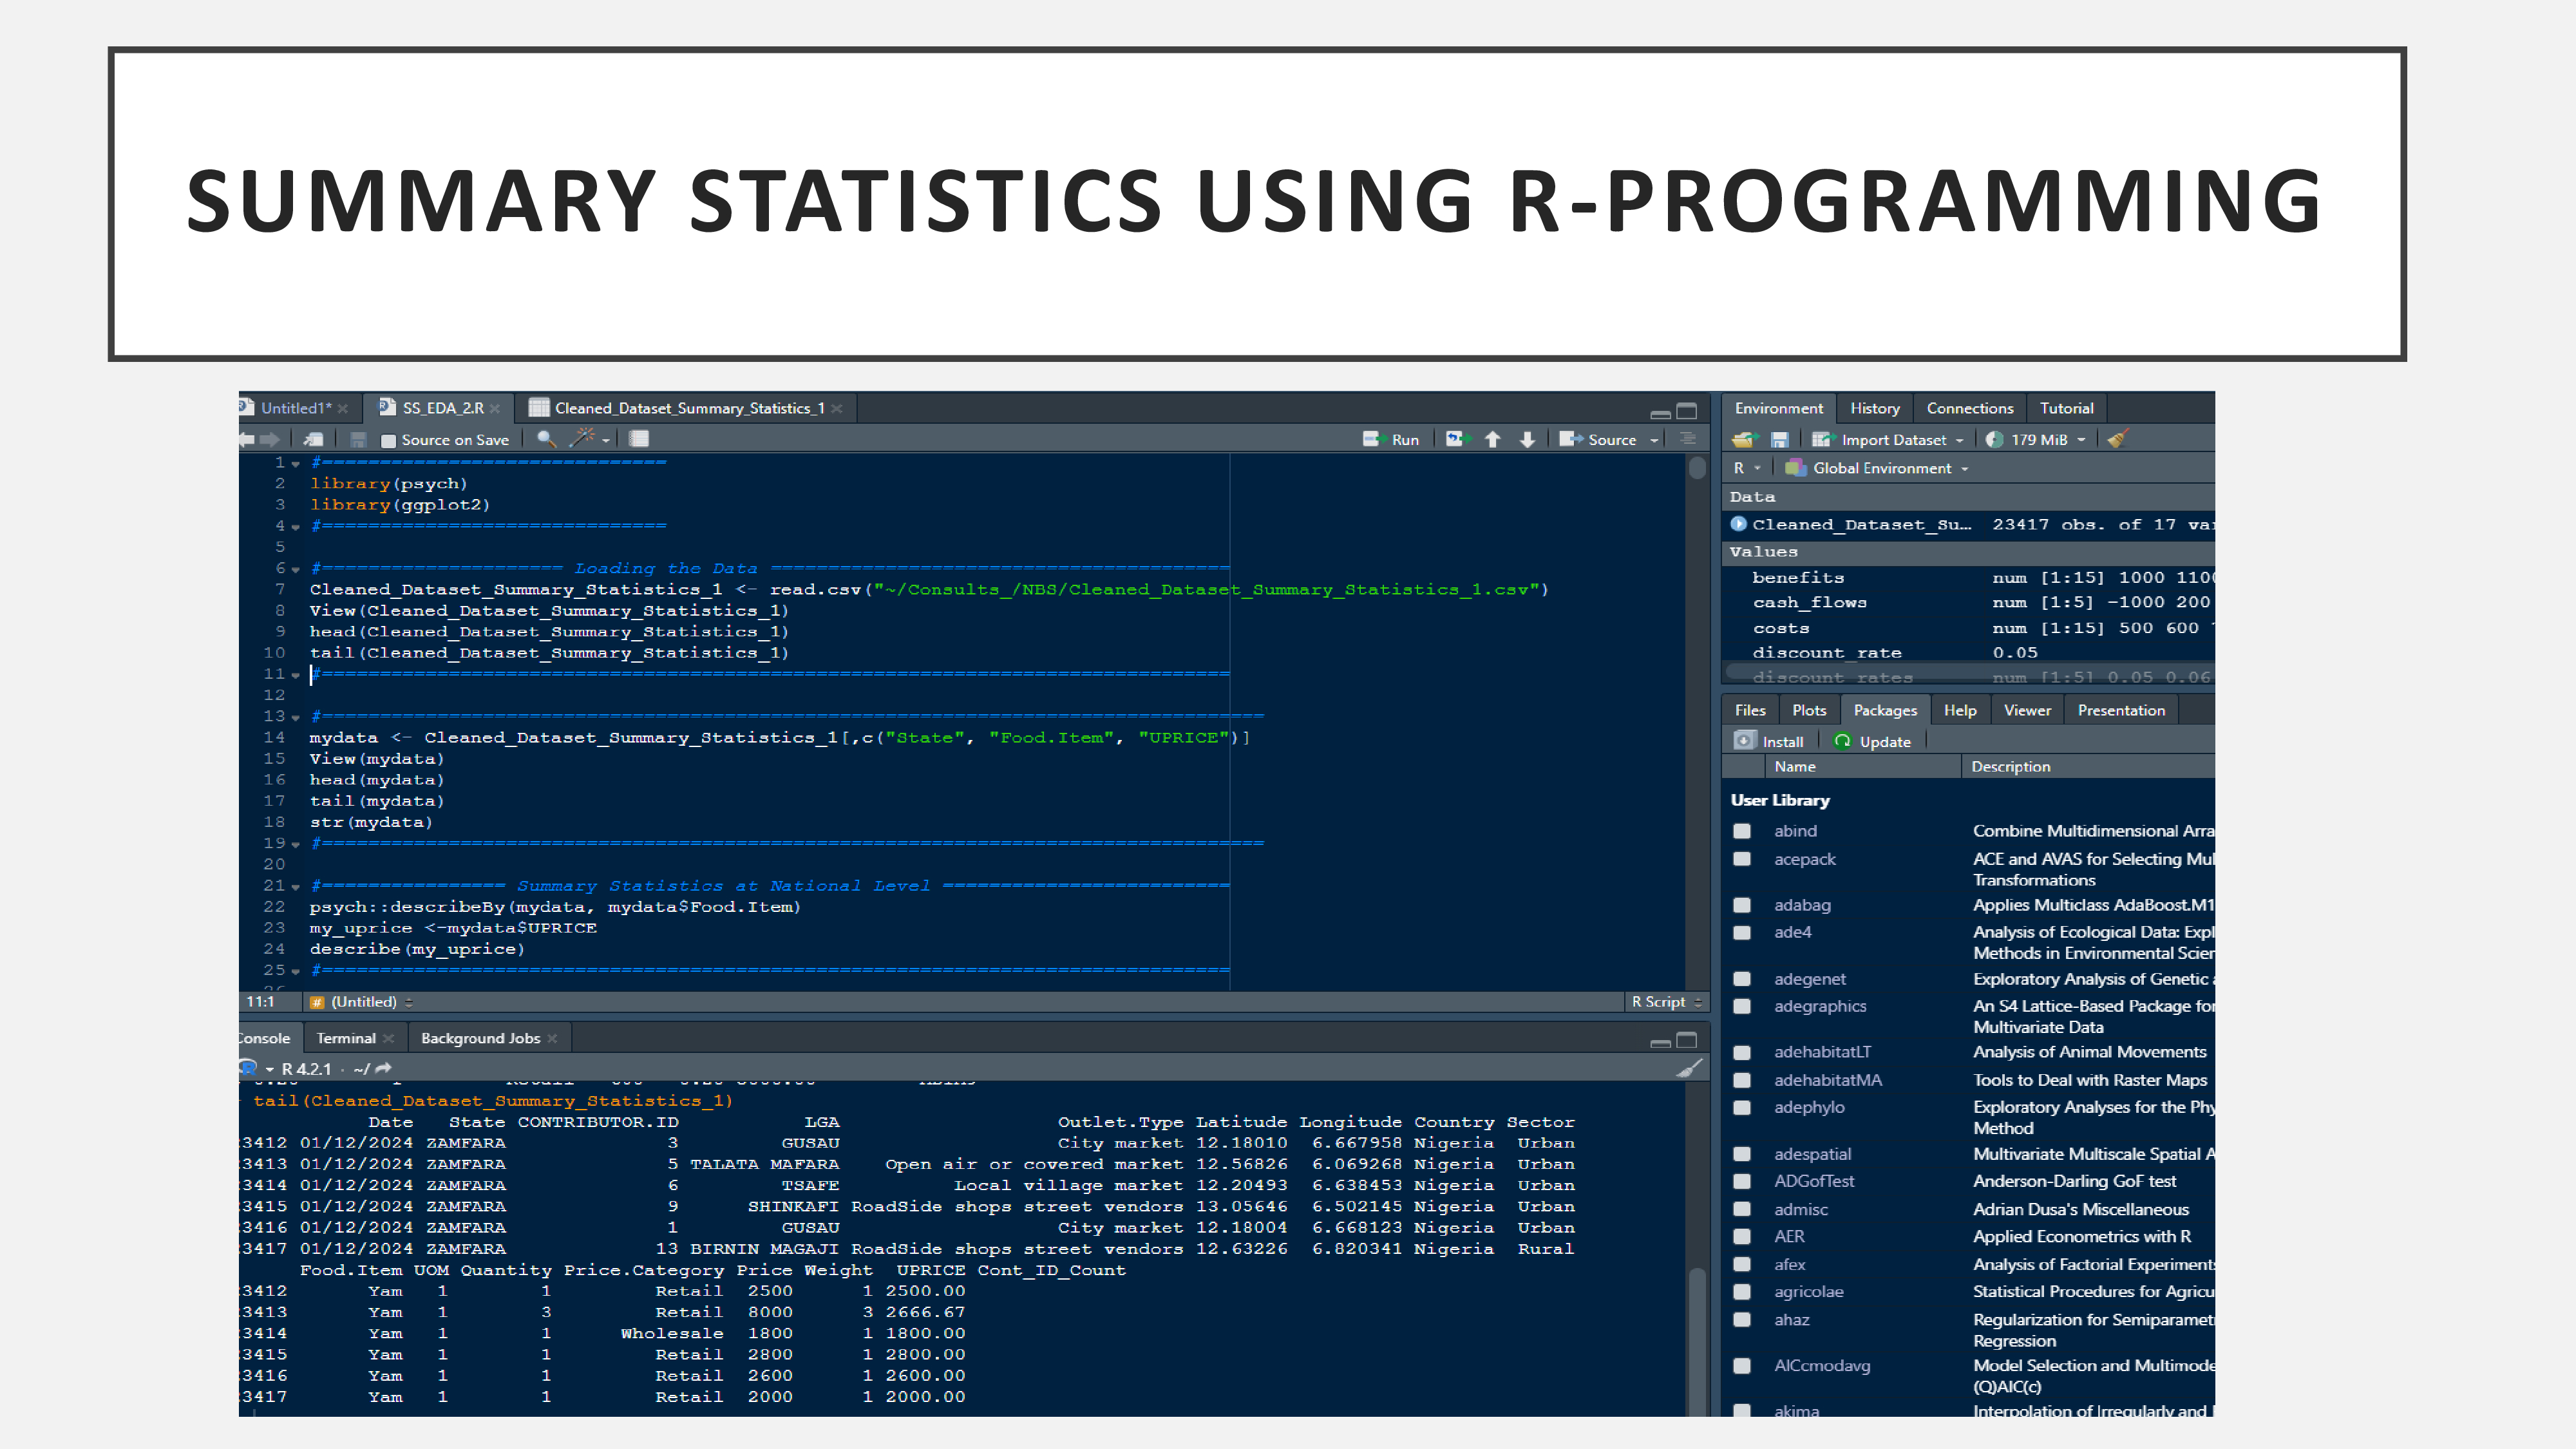Clear the workspace with the broom icon
Image resolution: width=2576 pixels, height=1449 pixels.
pos(2117,439)
